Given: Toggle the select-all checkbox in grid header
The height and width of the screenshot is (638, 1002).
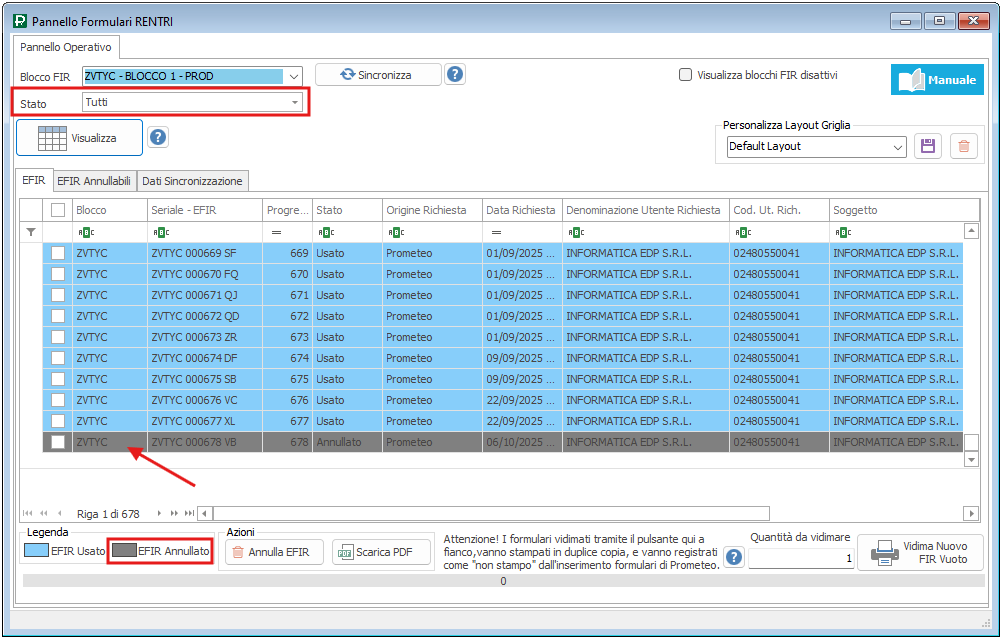Looking at the screenshot, I should (x=58, y=210).
